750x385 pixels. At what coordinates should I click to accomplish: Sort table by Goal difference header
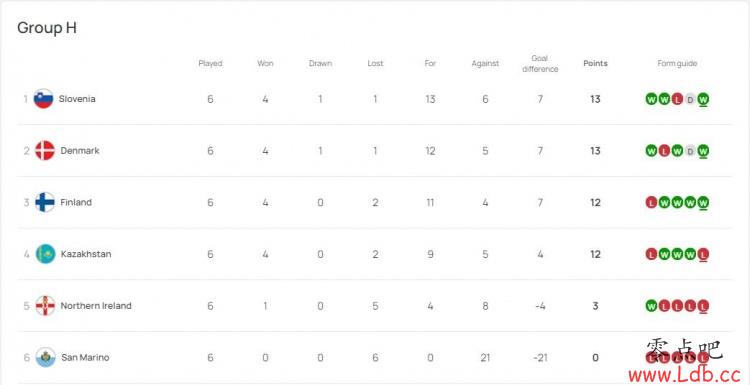pyautogui.click(x=540, y=64)
